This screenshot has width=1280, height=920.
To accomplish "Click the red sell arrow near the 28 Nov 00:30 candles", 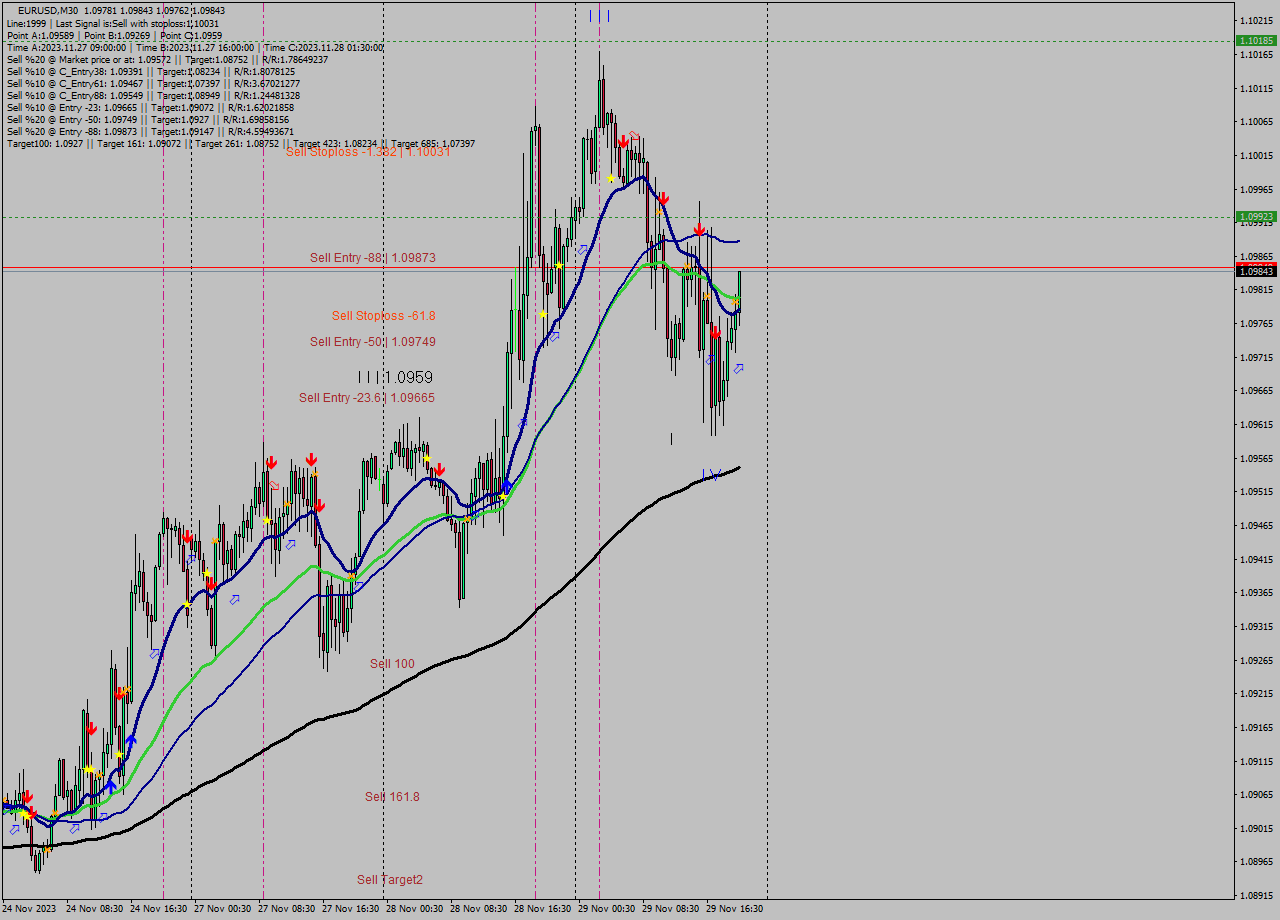I will pyautogui.click(x=439, y=468).
